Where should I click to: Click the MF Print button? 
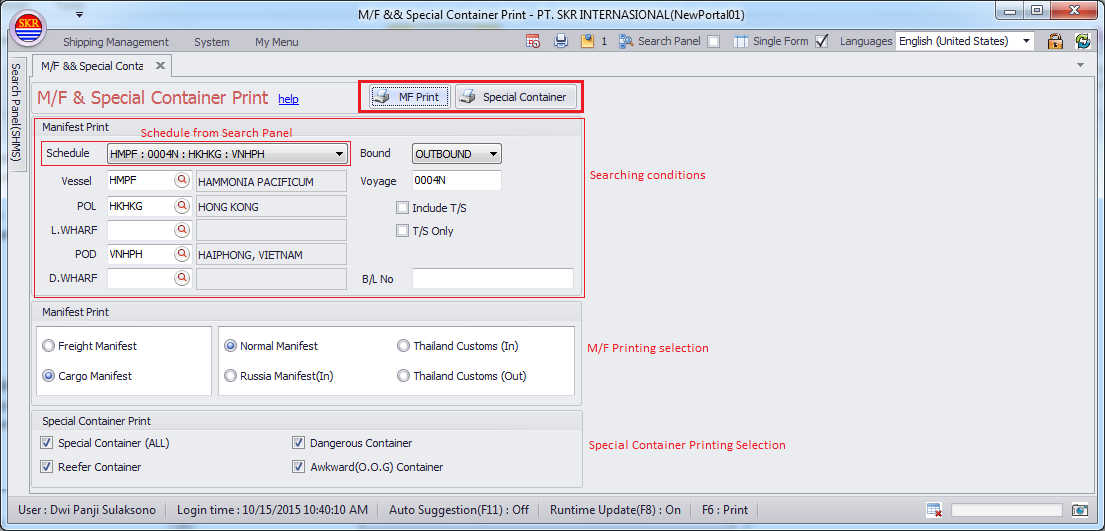click(x=410, y=97)
